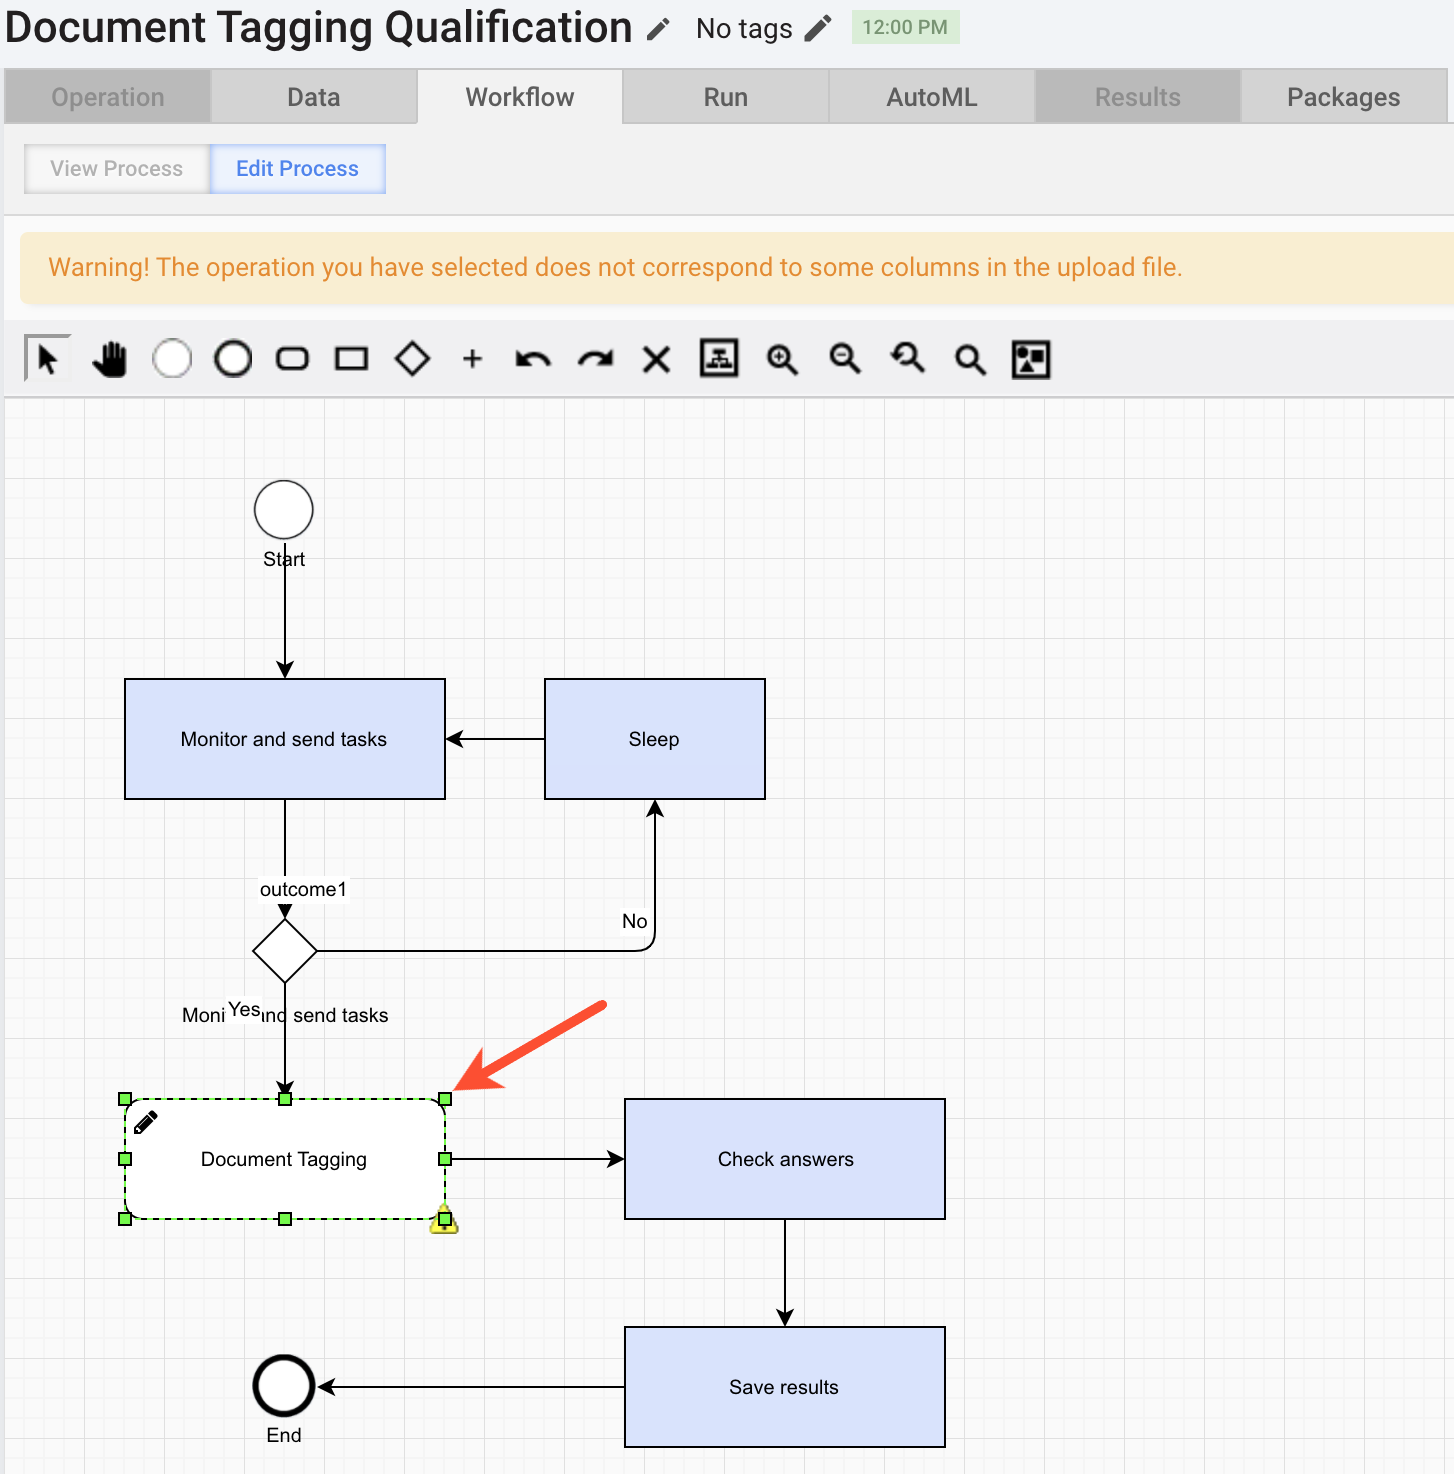The height and width of the screenshot is (1474, 1454).
Task: Click the bottom-middle handle of Document Tagging
Action: [285, 1219]
